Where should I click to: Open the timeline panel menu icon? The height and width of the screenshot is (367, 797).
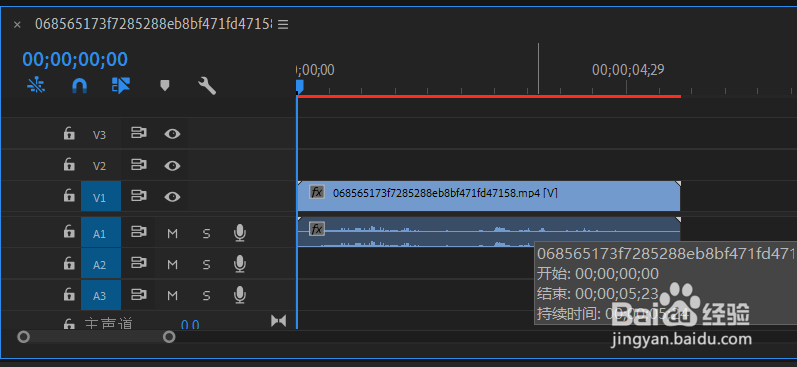coord(283,24)
